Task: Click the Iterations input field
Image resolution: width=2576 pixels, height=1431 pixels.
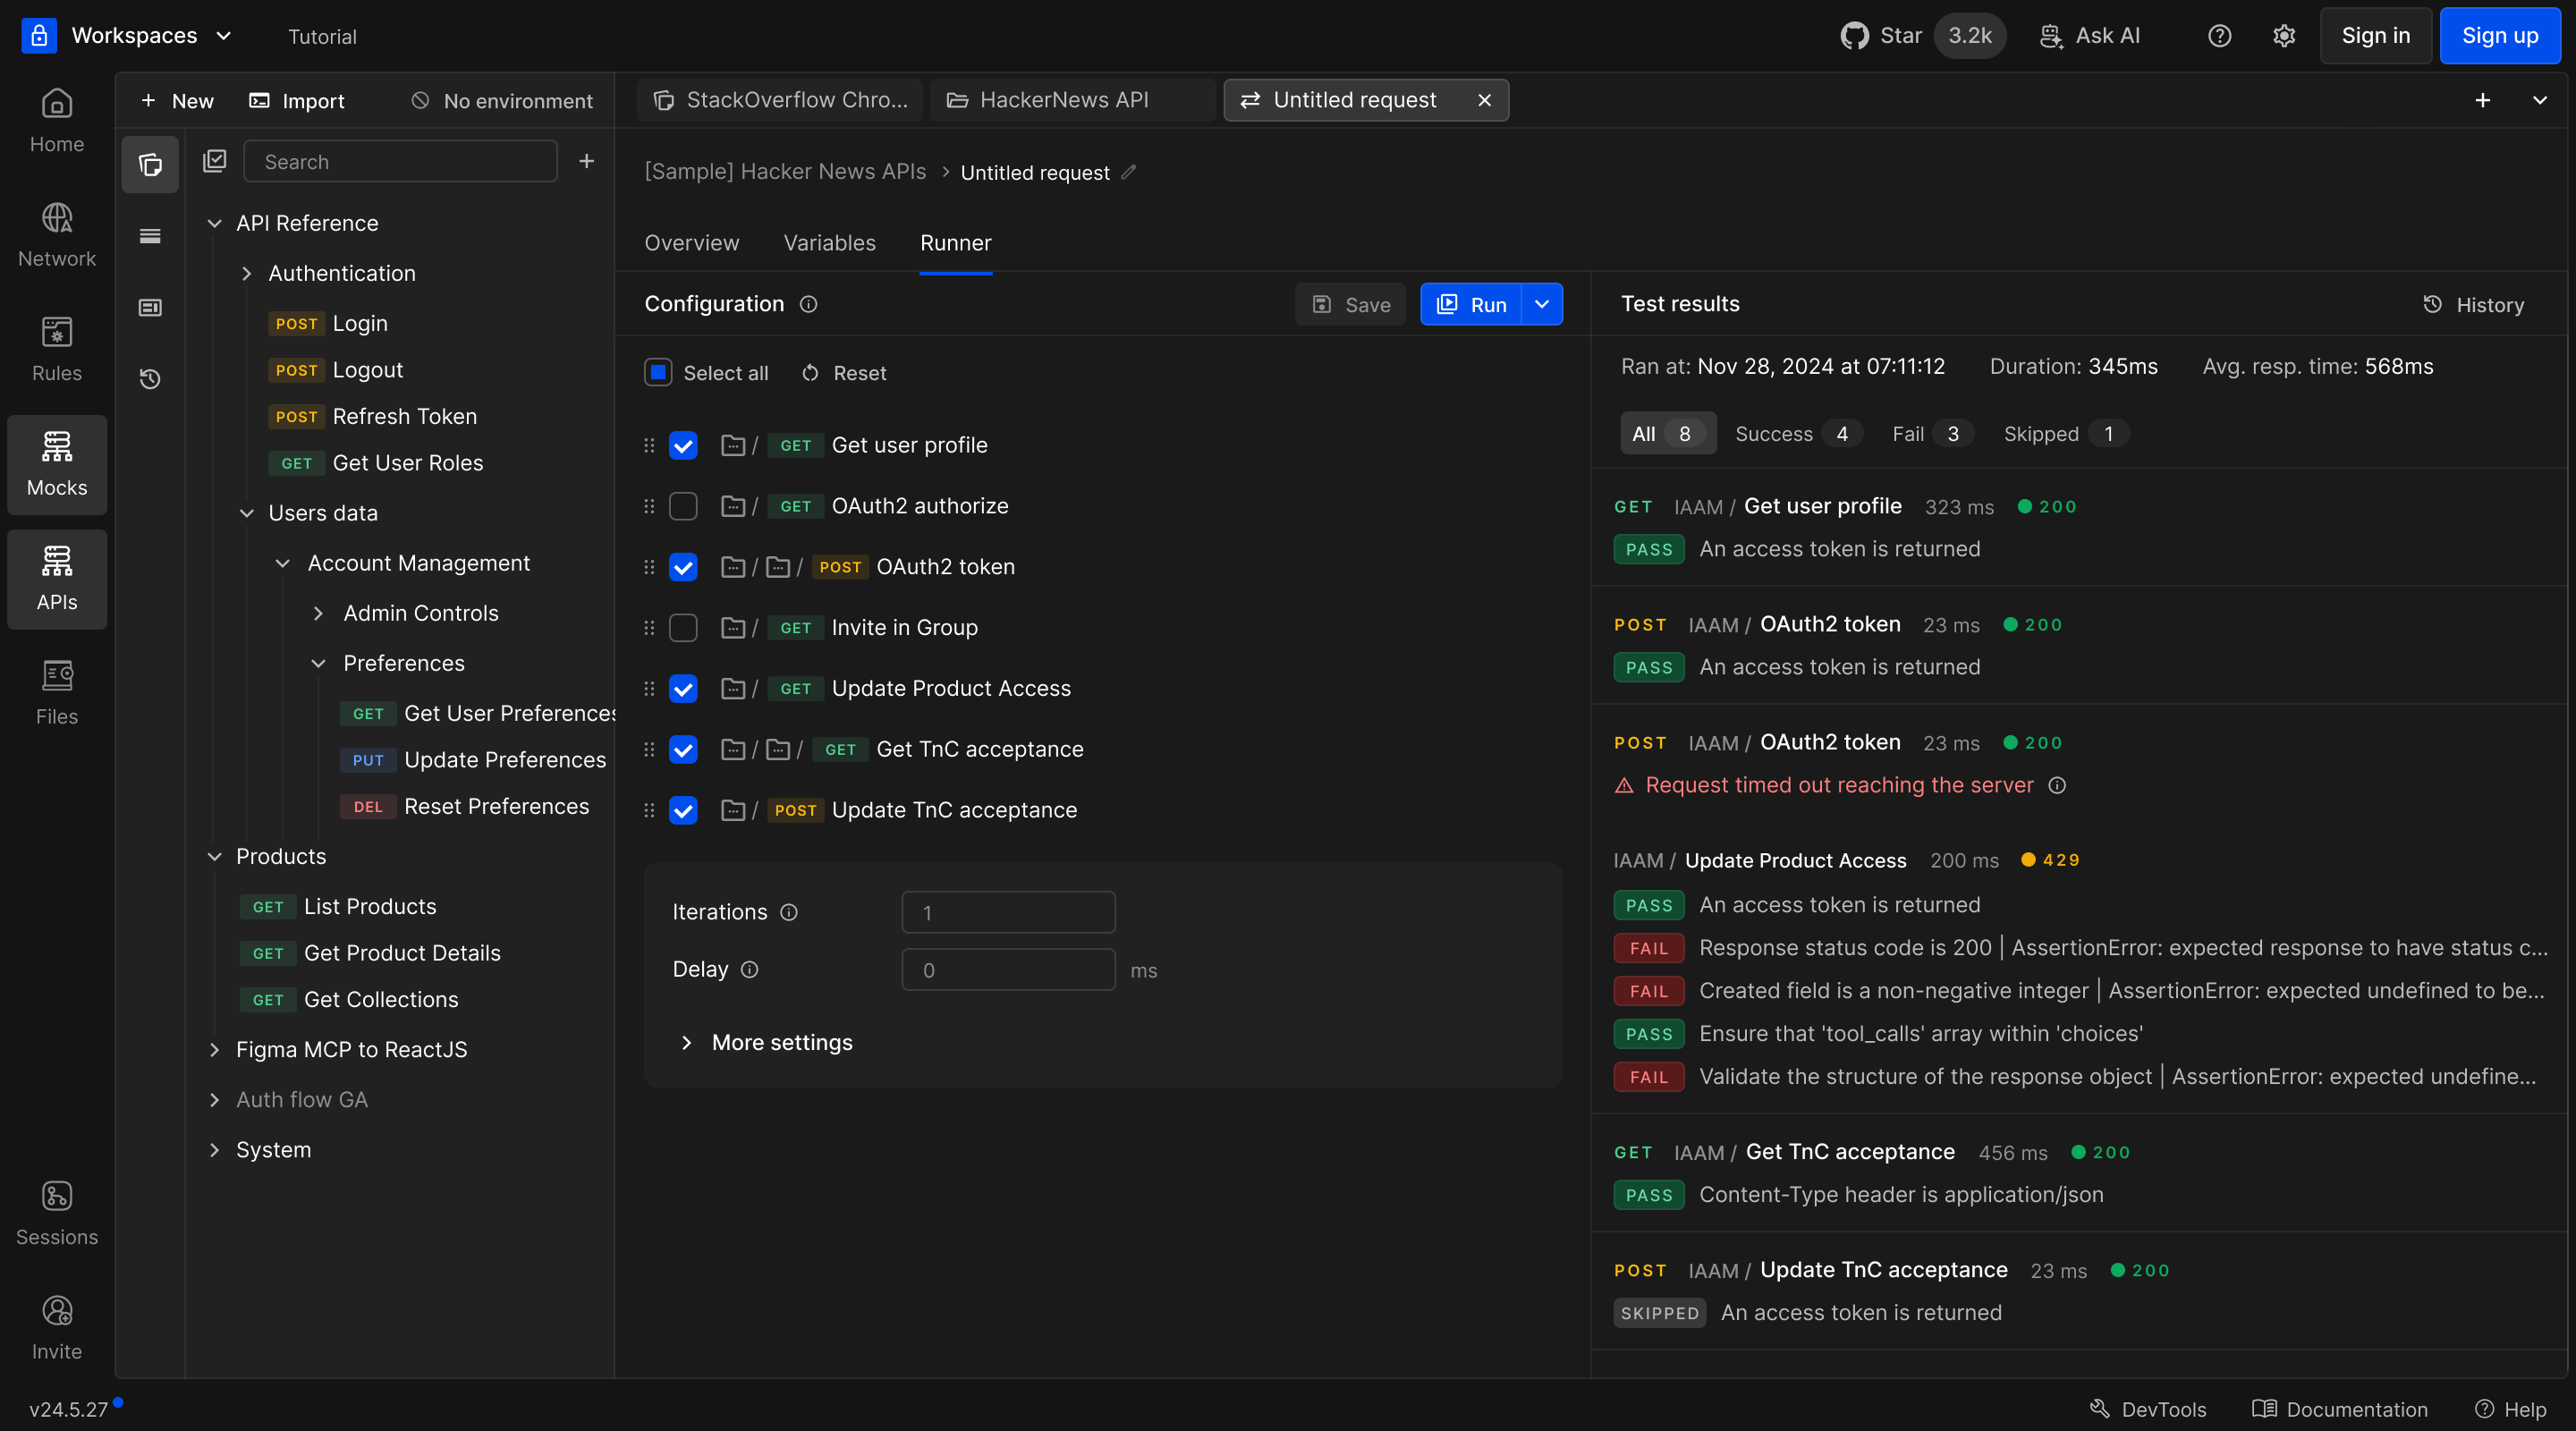Action: [x=1008, y=912]
